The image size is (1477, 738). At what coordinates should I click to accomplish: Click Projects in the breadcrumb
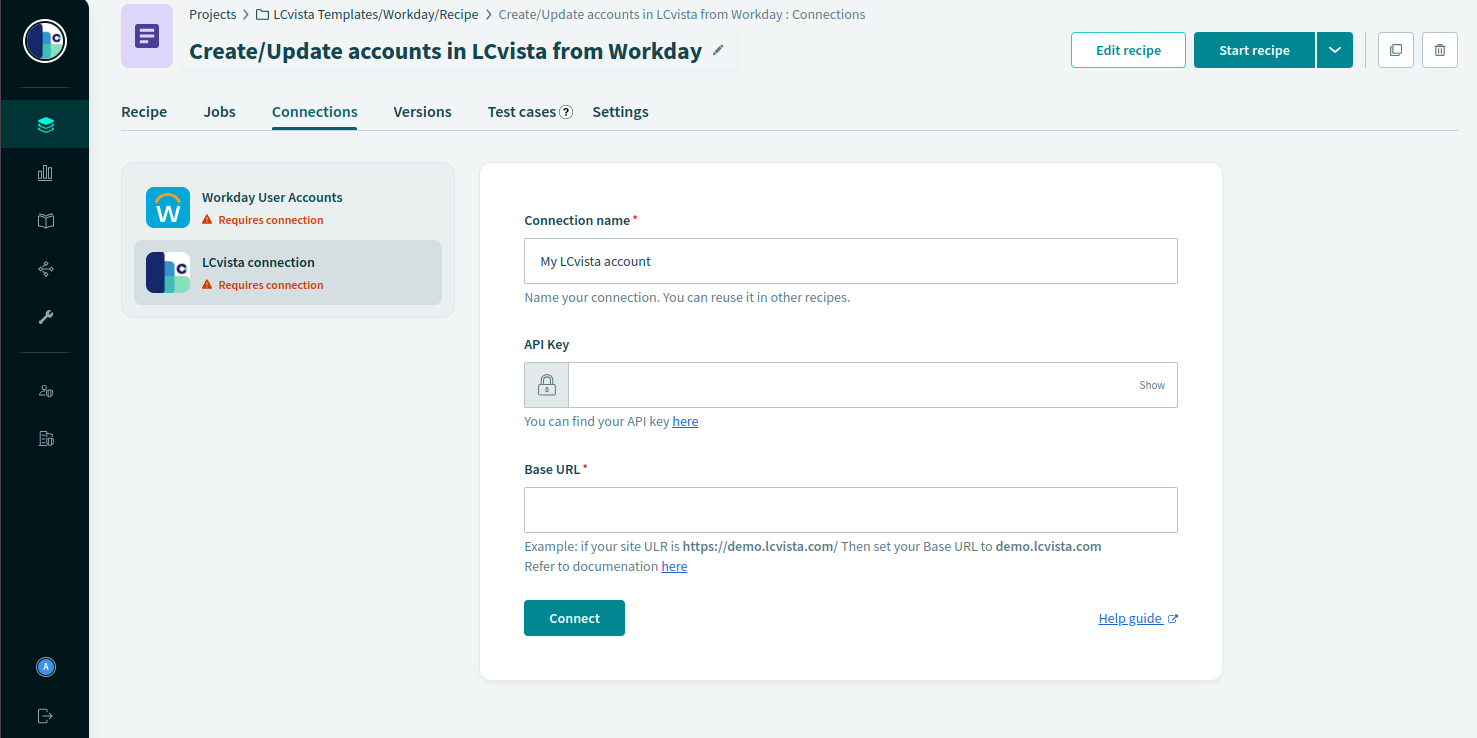click(x=212, y=15)
